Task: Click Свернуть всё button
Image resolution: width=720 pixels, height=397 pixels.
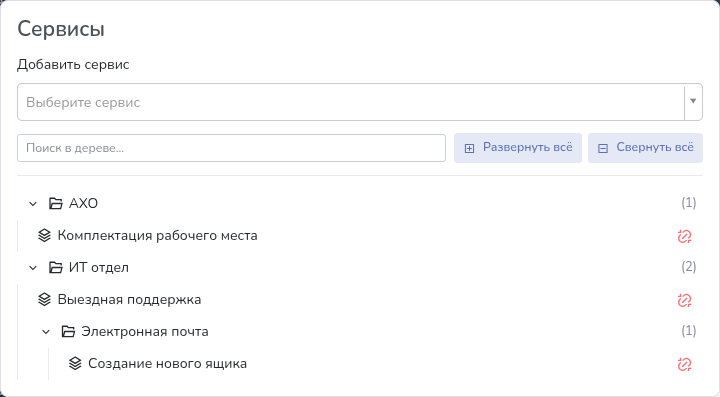Action: coord(645,148)
